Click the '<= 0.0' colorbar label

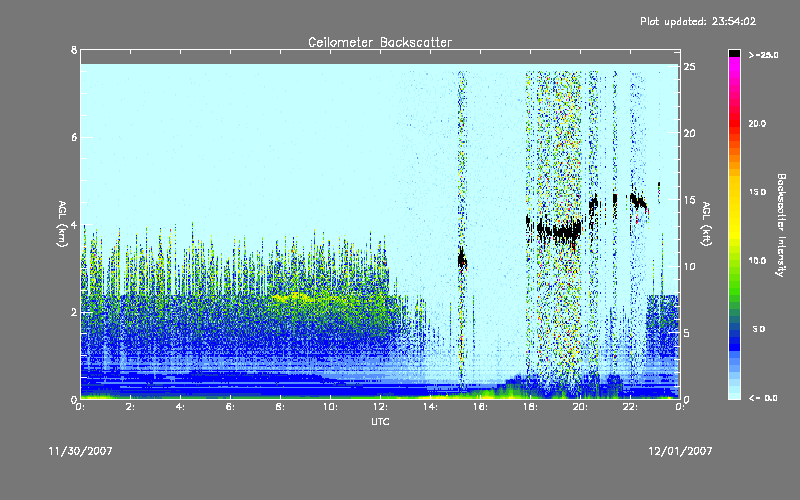[x=763, y=398]
